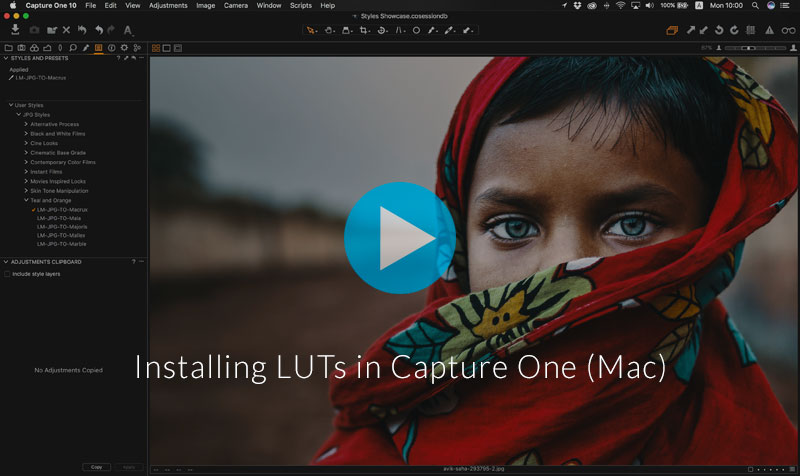800x476 pixels.
Task: Expand the Black and White Films folder
Action: (25, 133)
